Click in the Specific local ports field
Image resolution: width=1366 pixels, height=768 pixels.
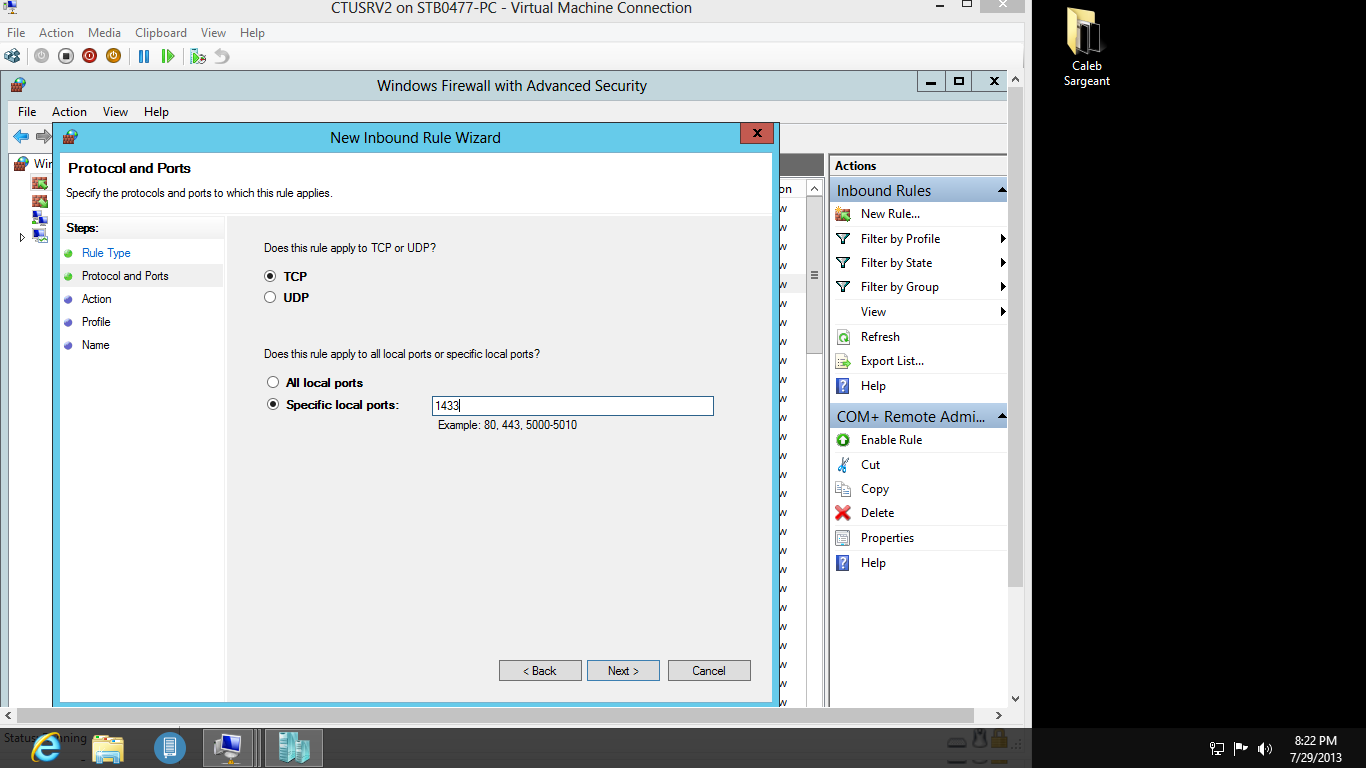573,406
